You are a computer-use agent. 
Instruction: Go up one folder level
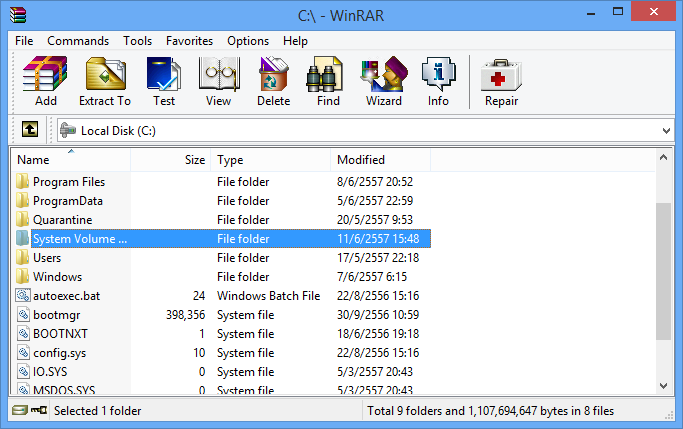pos(30,129)
